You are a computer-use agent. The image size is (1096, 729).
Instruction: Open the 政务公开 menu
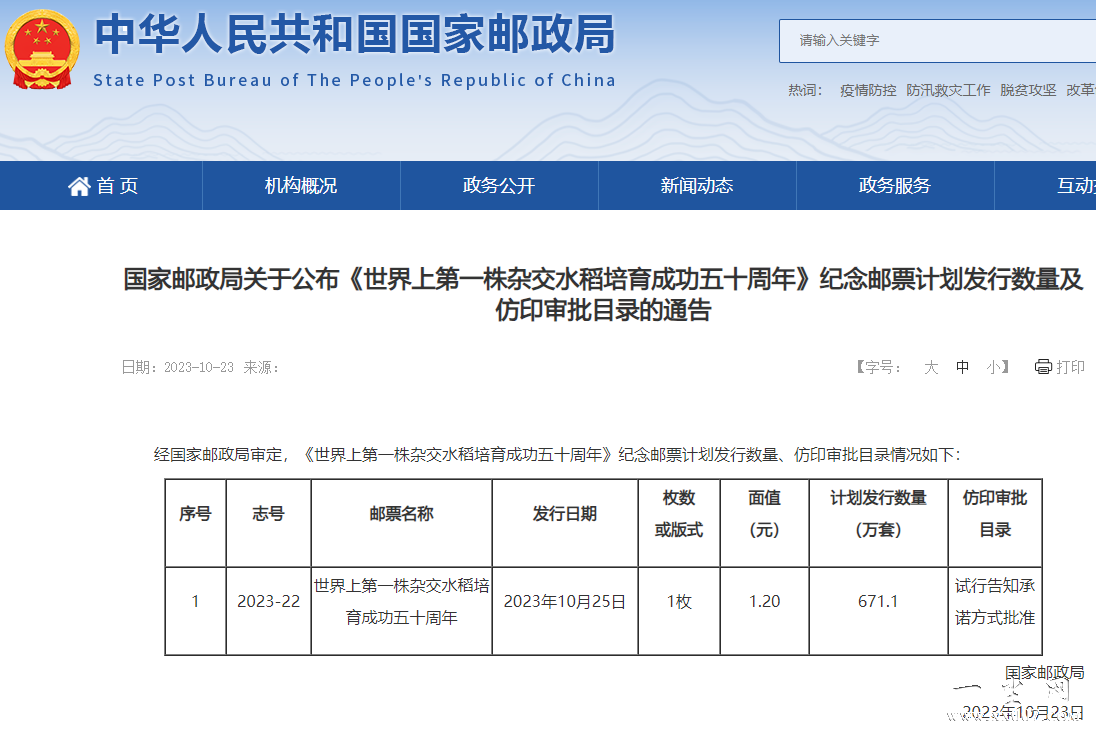498,186
